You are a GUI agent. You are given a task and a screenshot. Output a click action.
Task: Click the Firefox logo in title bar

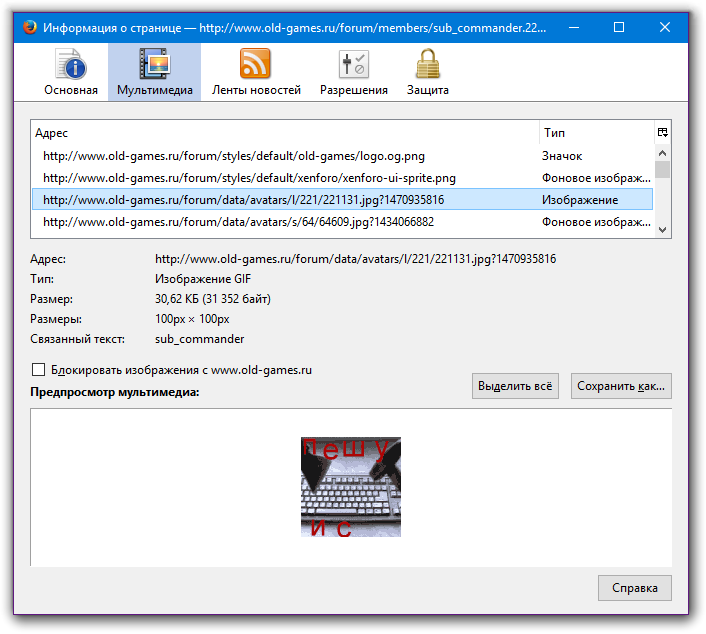(x=30, y=27)
